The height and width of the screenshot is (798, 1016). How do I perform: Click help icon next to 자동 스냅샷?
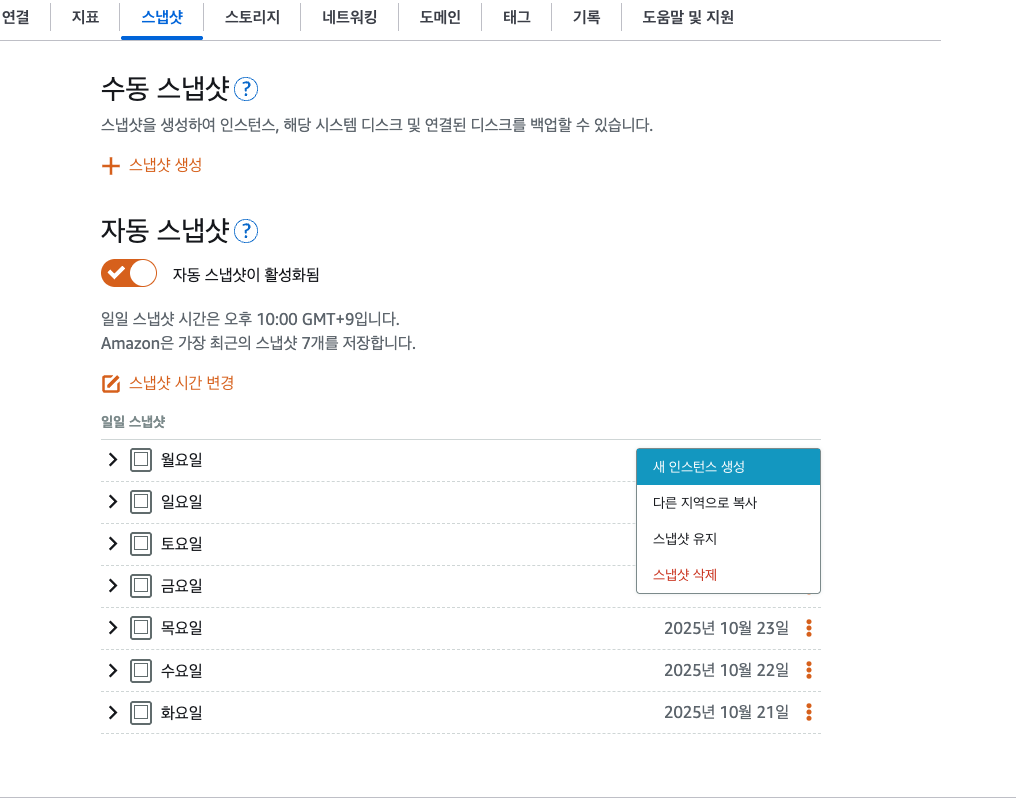click(x=246, y=231)
